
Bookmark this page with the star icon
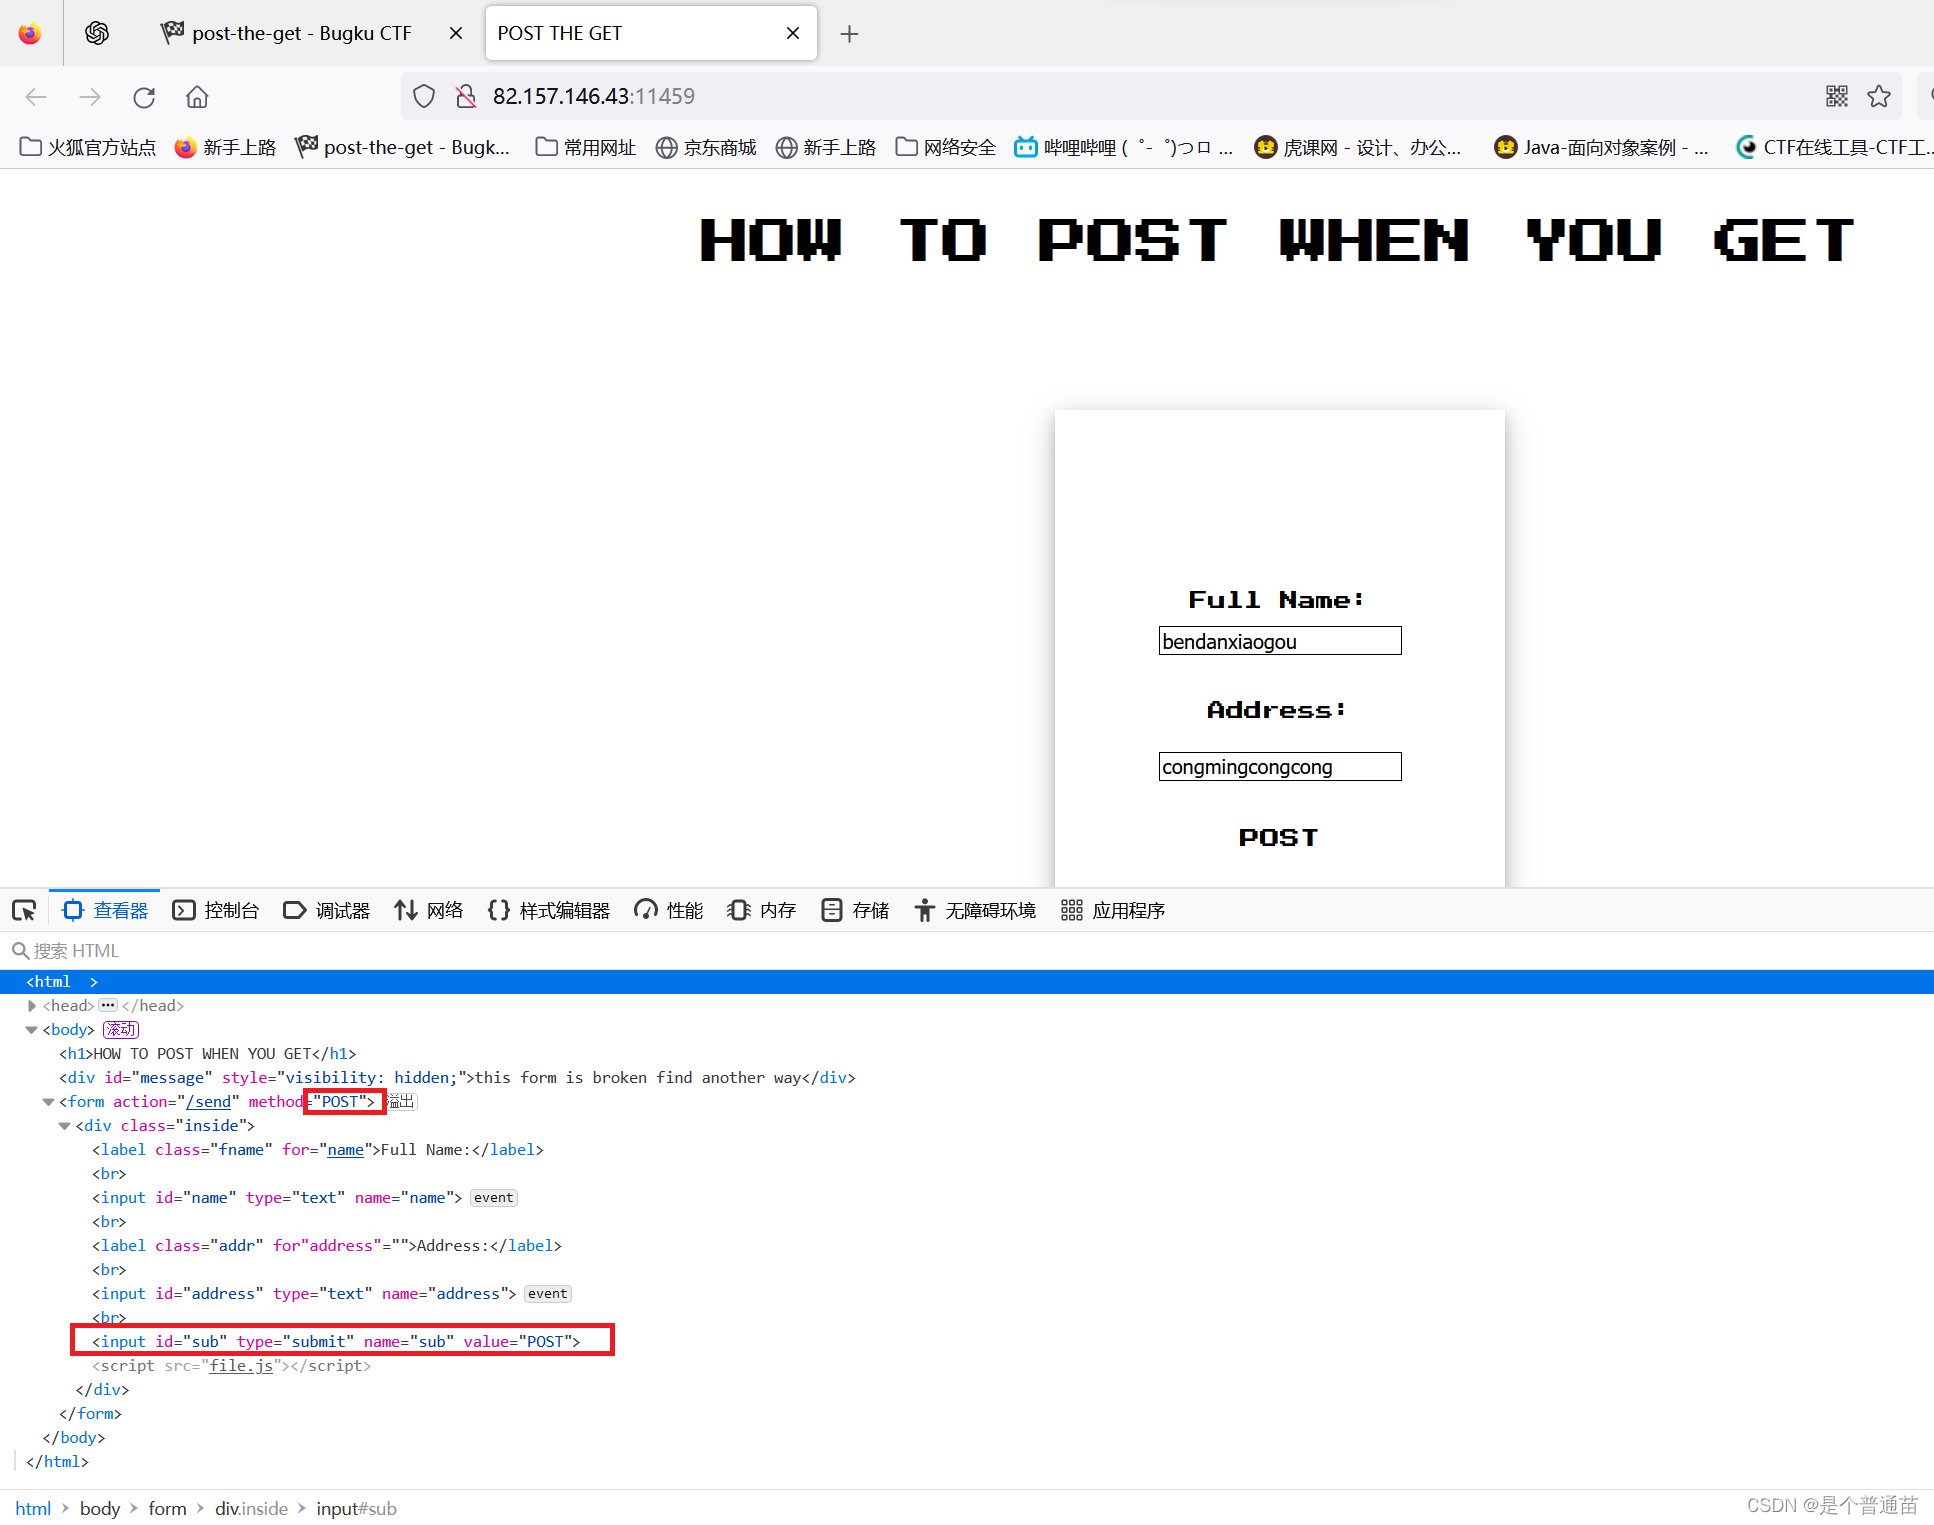1879,95
